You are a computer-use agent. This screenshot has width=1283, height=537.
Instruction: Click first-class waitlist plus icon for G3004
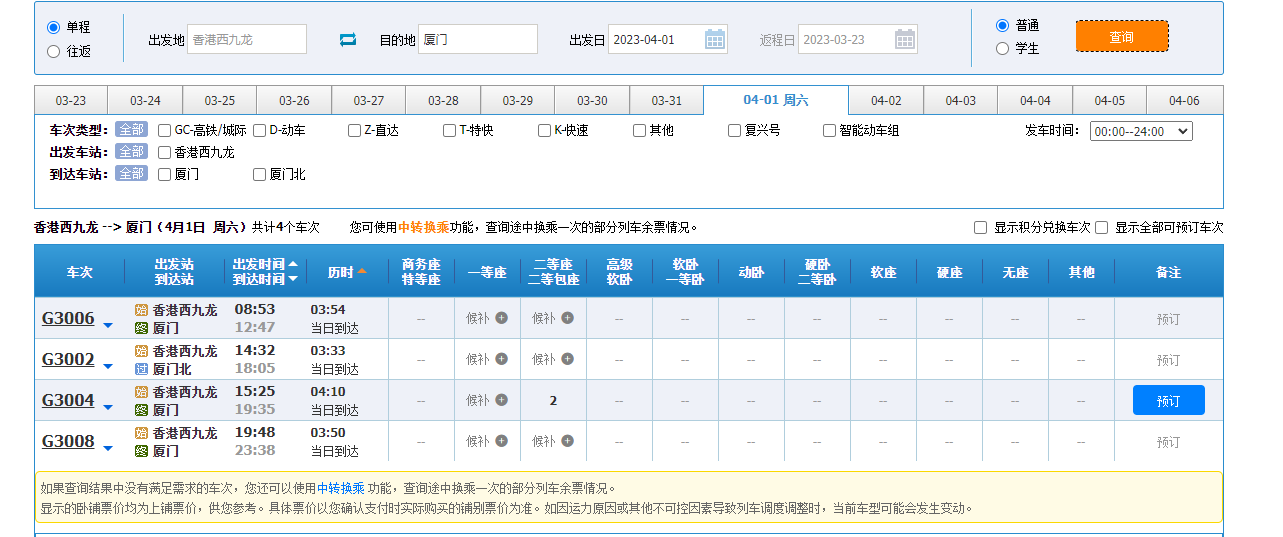tap(502, 400)
